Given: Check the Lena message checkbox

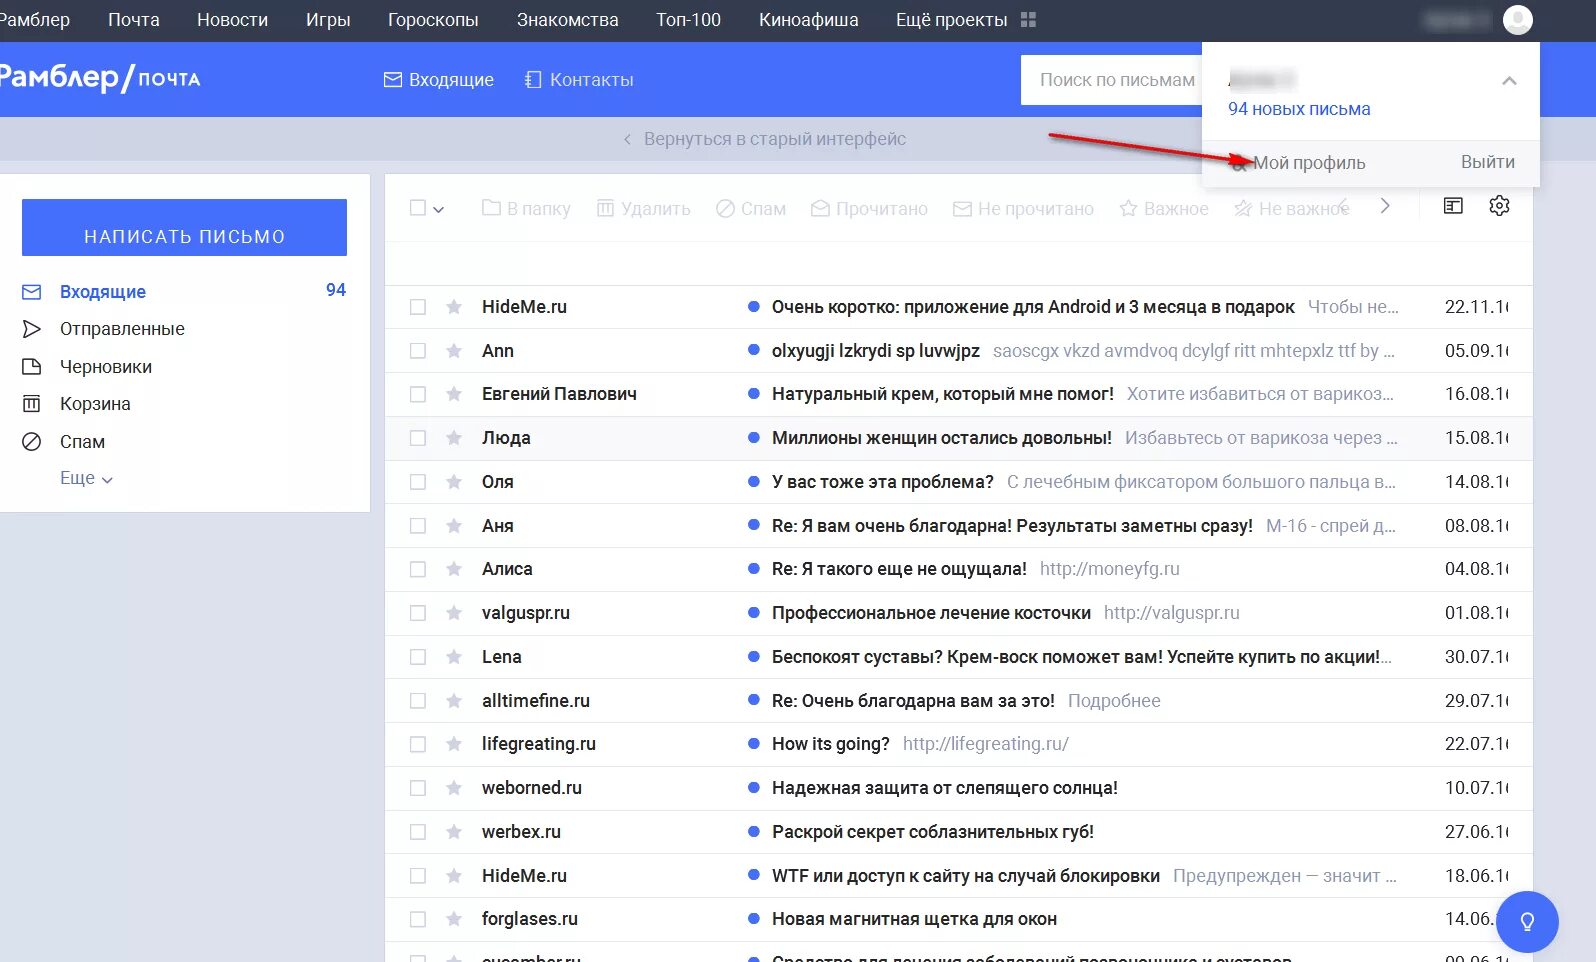Looking at the screenshot, I should 418,657.
